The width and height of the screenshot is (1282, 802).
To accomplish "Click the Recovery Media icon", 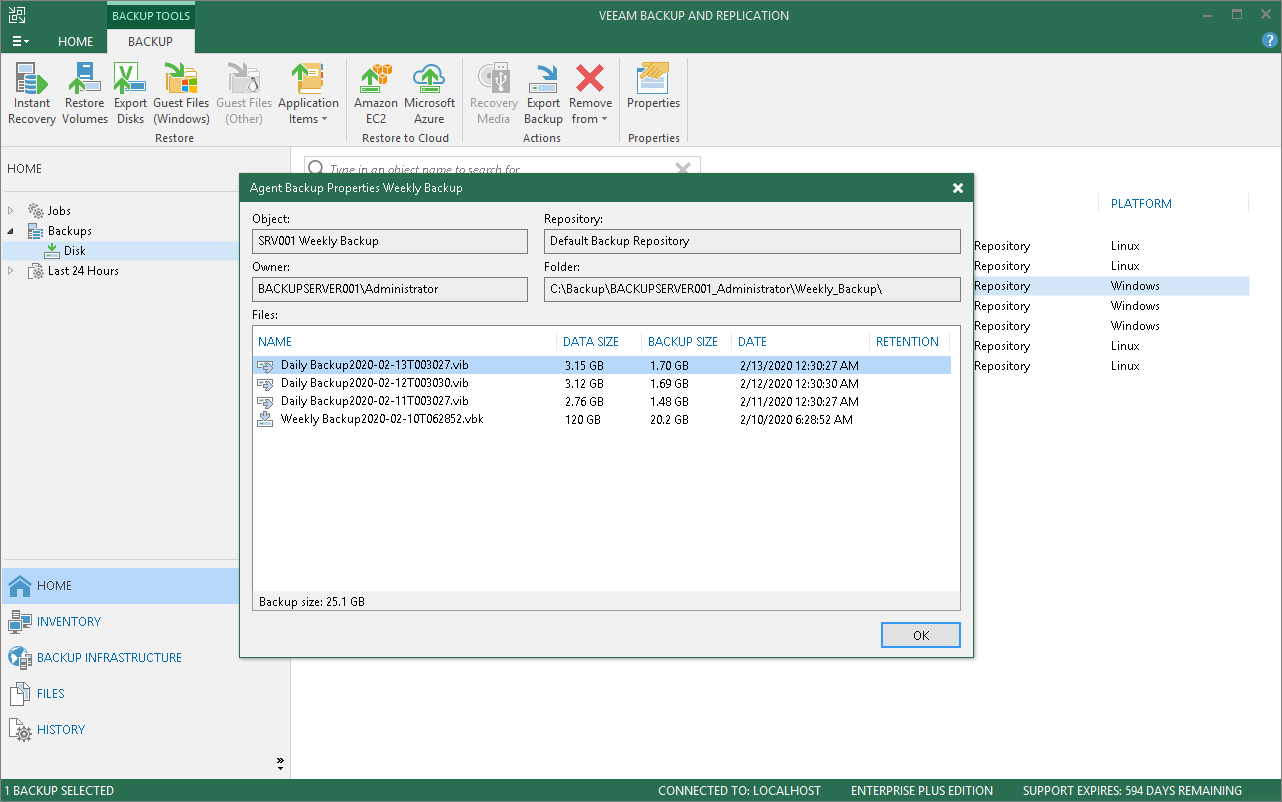I will point(493,94).
